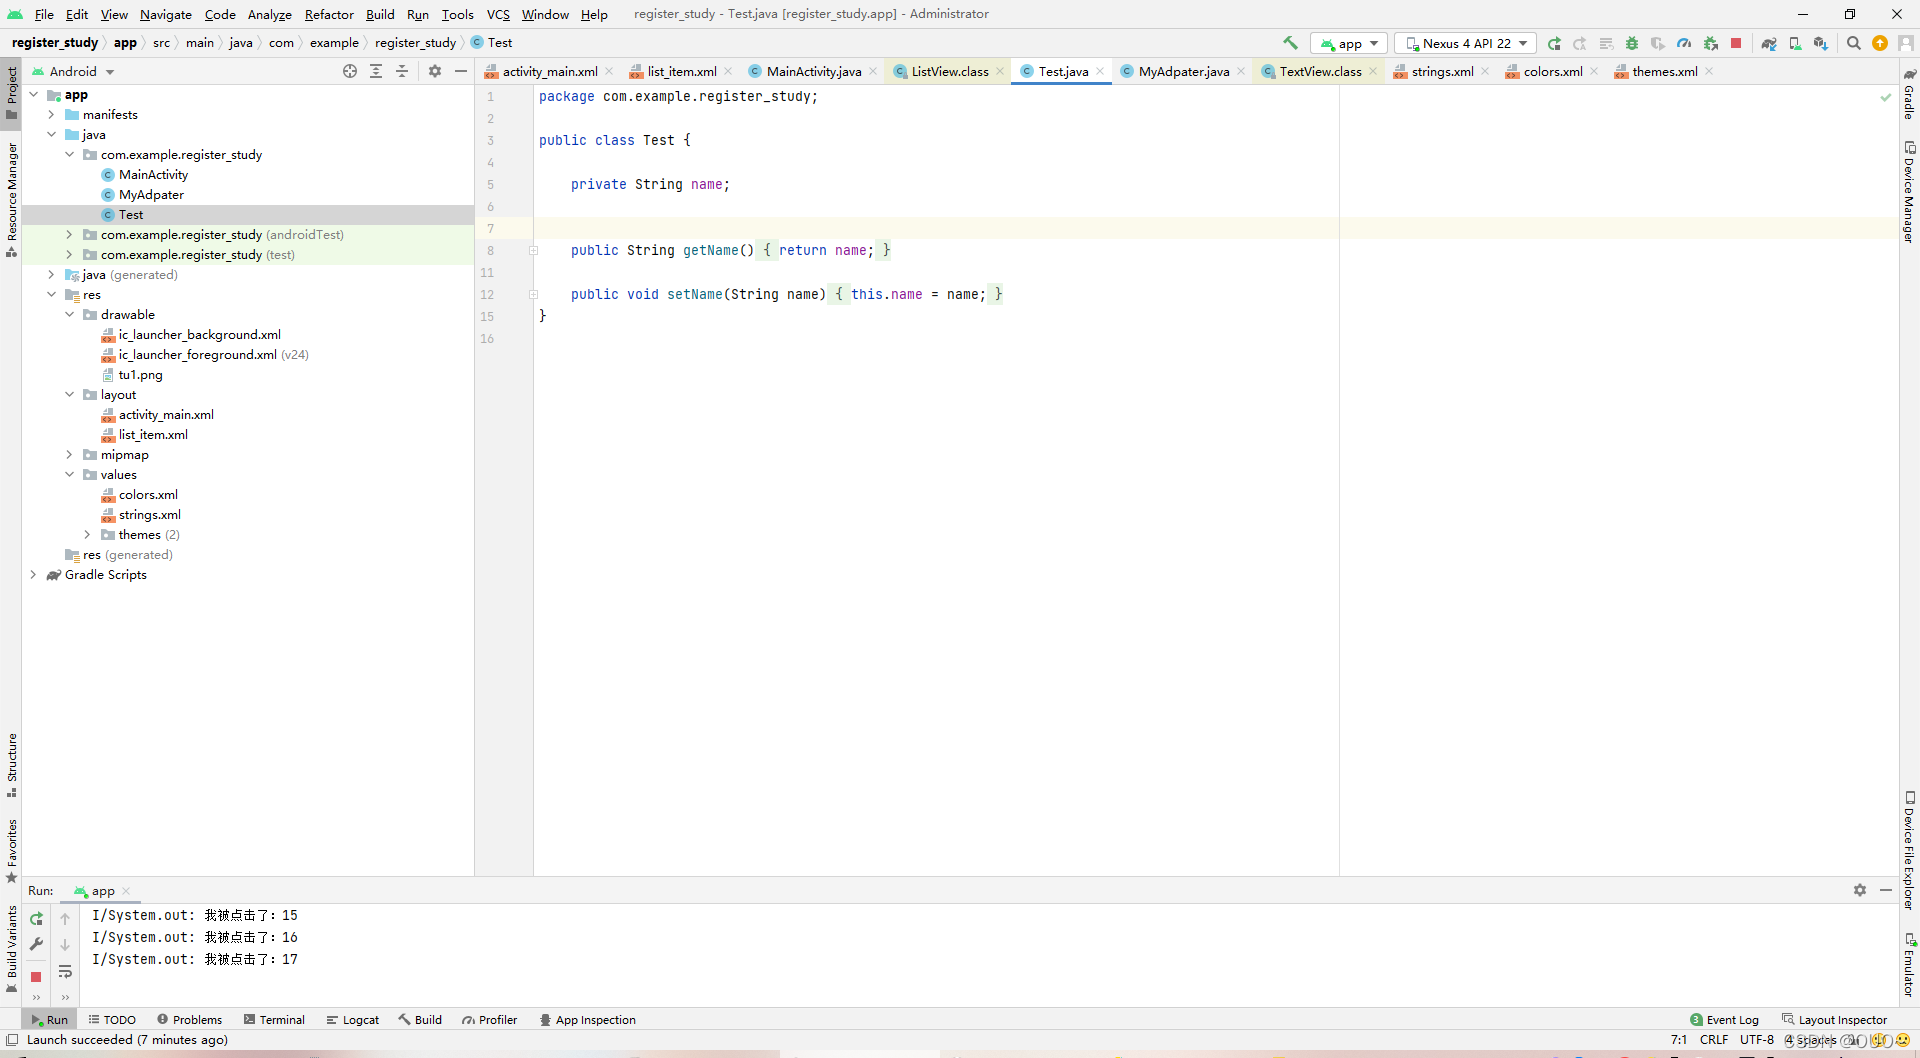Open Run panel gear settings
The width and height of the screenshot is (1920, 1058).
1860,890
